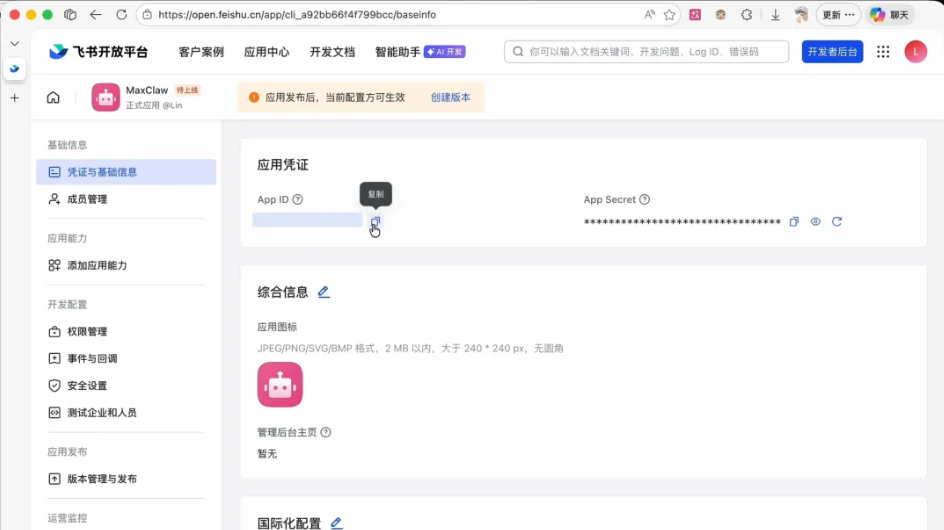Click the pink extension icon in toolbar
The image size is (944, 530).
(x=695, y=14)
